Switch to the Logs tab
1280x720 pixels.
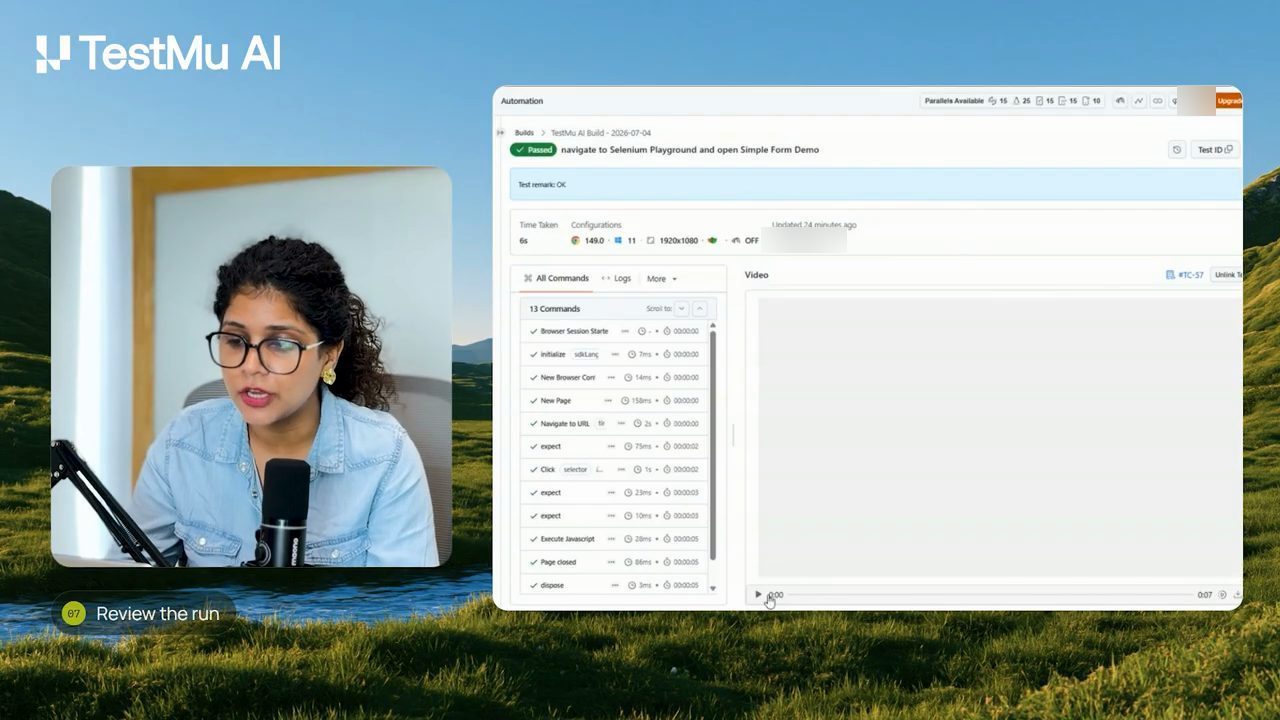[x=616, y=279]
